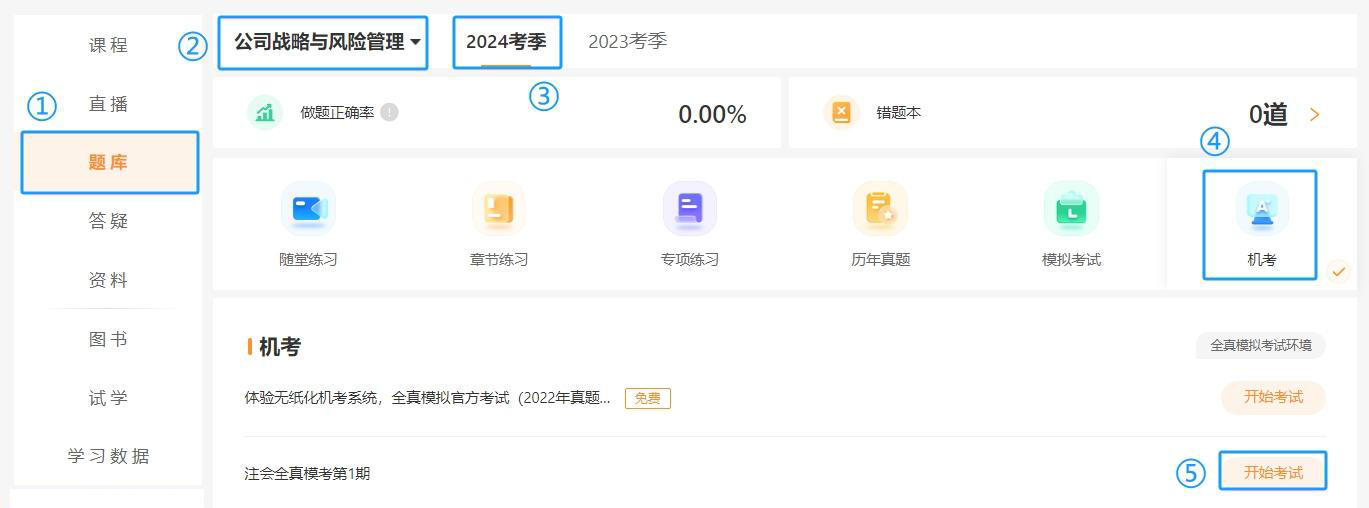Click the 全真模拟考试环境 label

(1260, 345)
